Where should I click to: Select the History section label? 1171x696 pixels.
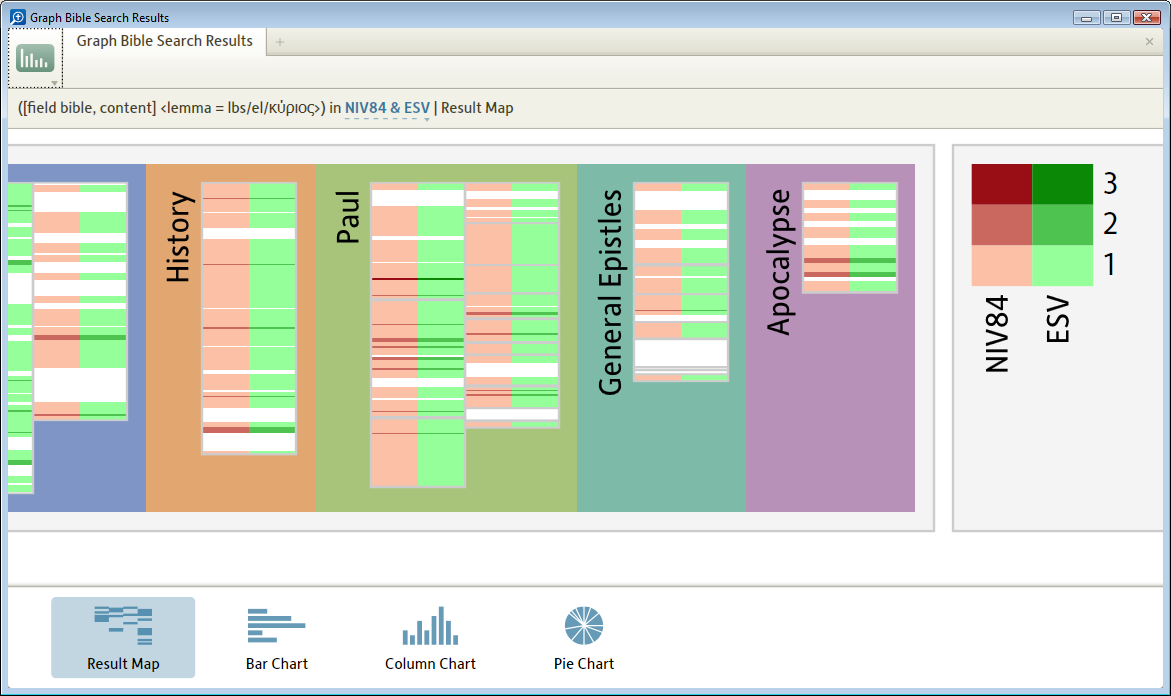point(178,237)
